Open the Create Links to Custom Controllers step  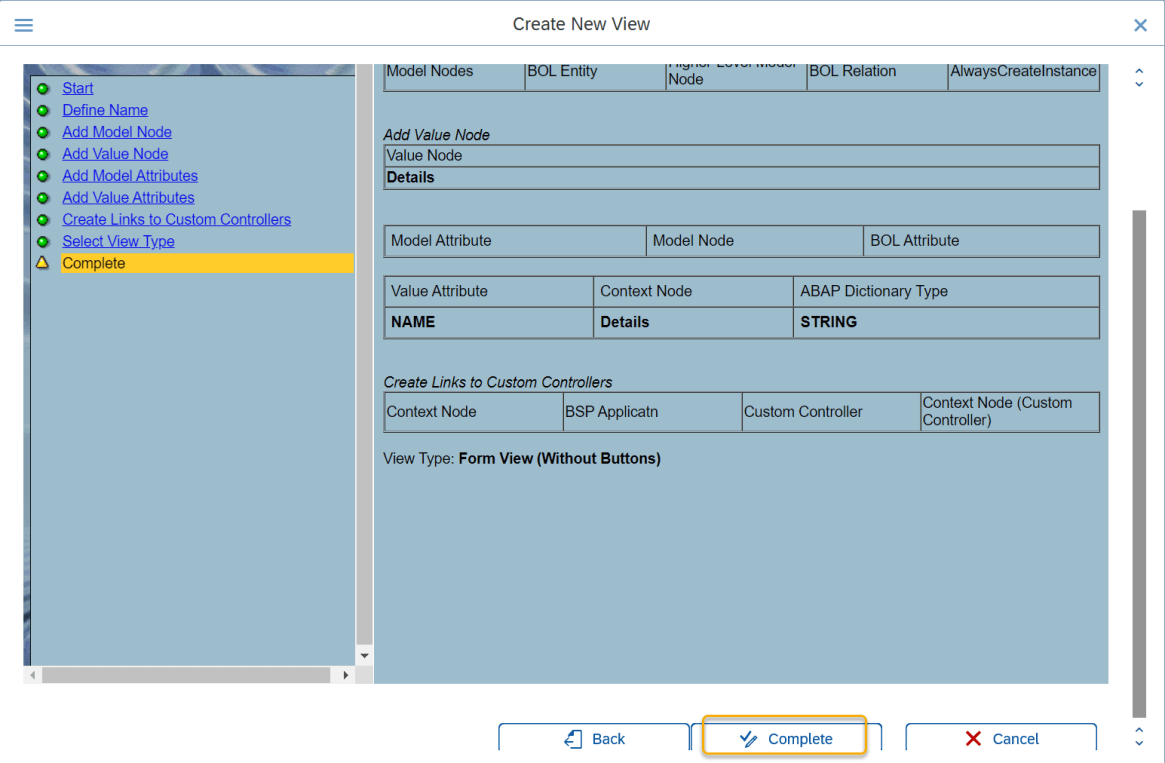(x=176, y=219)
